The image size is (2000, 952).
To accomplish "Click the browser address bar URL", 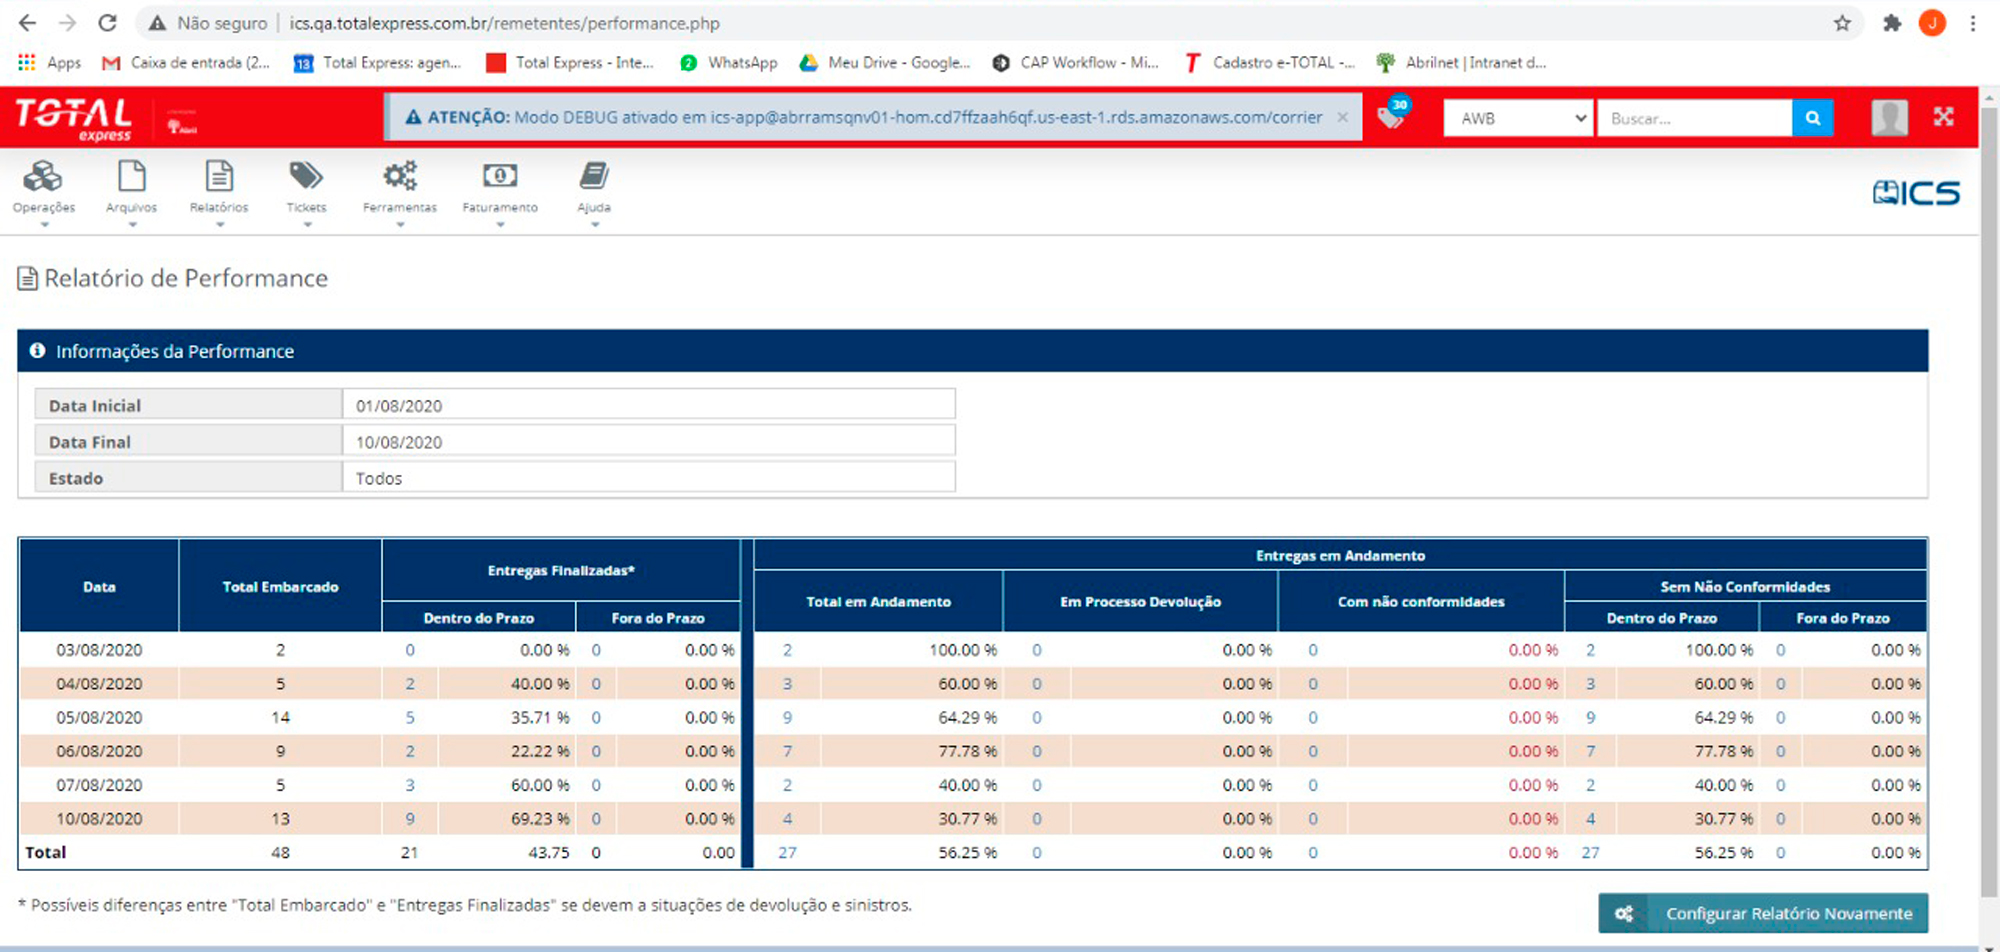I will [x=505, y=23].
